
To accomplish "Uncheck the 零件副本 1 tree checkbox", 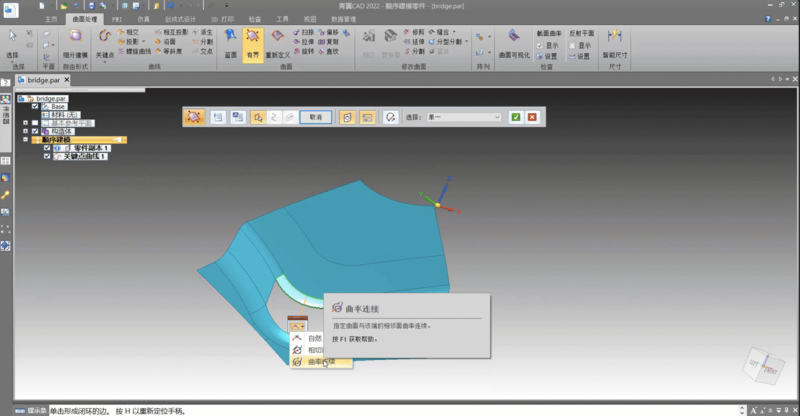I will click(46, 148).
